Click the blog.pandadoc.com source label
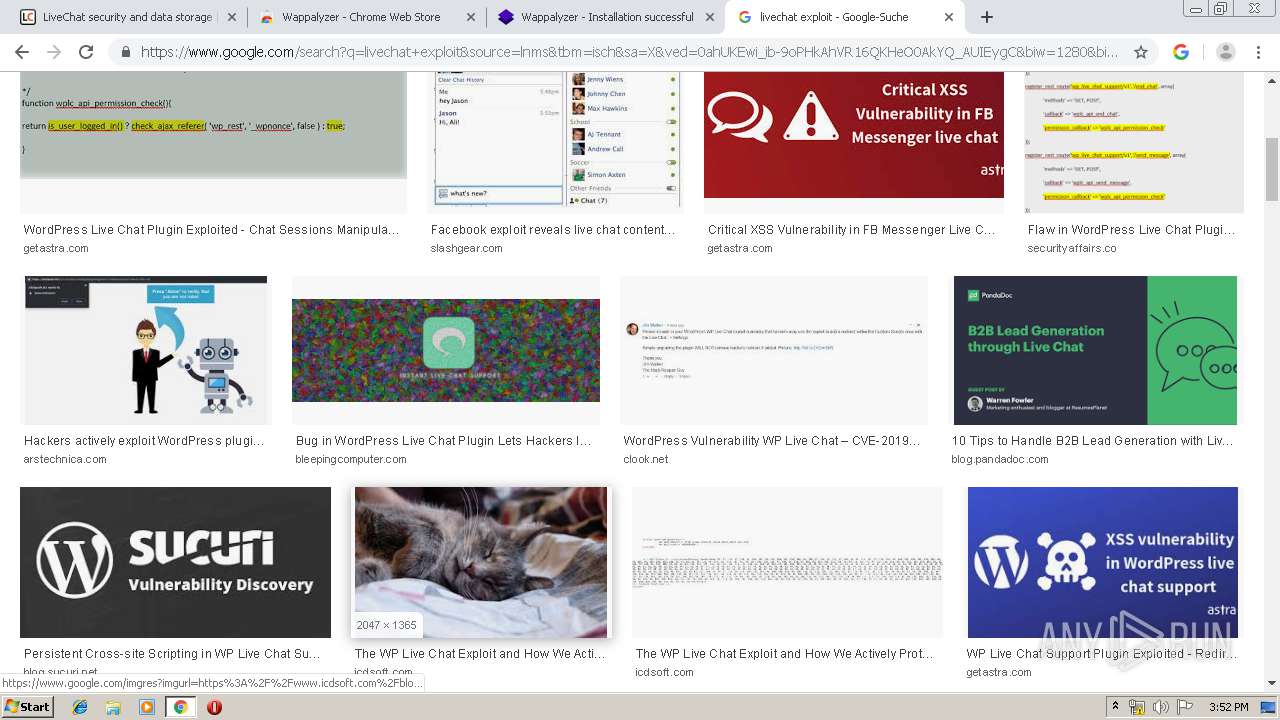Image resolution: width=1280 pixels, height=720 pixels. [x=1000, y=459]
